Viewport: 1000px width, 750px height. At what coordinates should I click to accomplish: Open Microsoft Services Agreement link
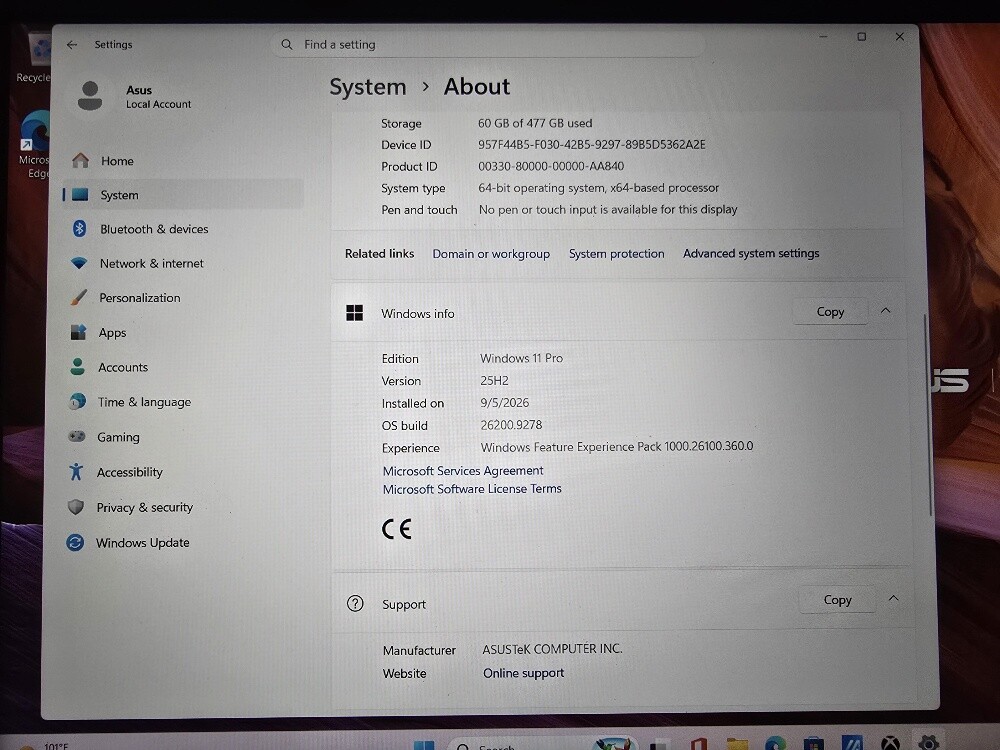point(463,471)
